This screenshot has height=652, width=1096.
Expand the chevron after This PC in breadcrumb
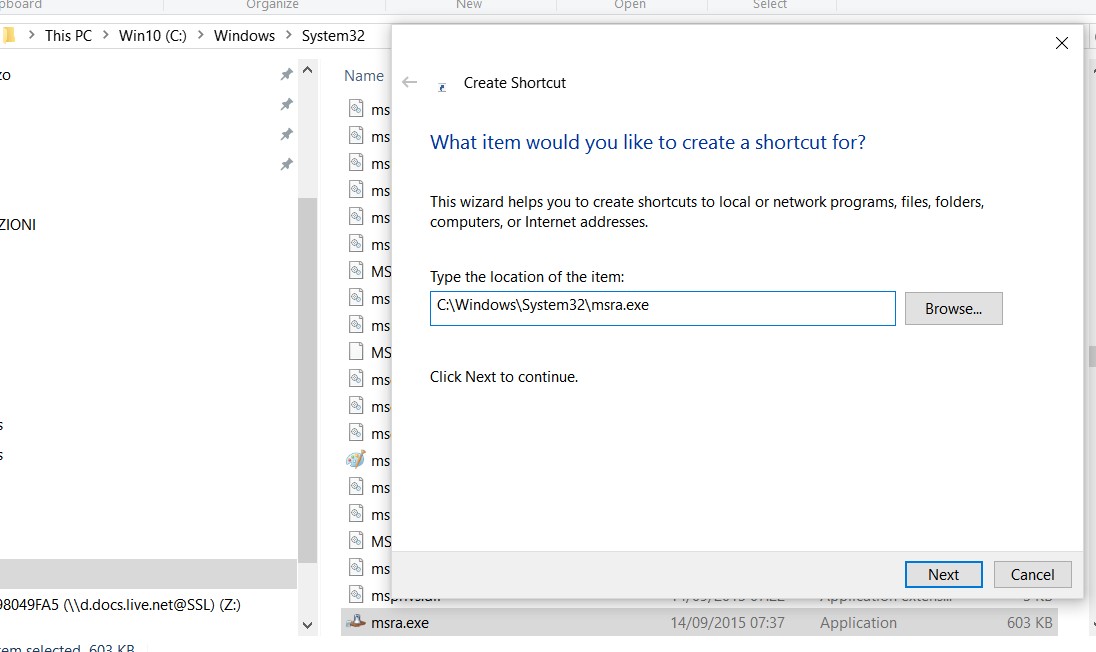click(105, 35)
